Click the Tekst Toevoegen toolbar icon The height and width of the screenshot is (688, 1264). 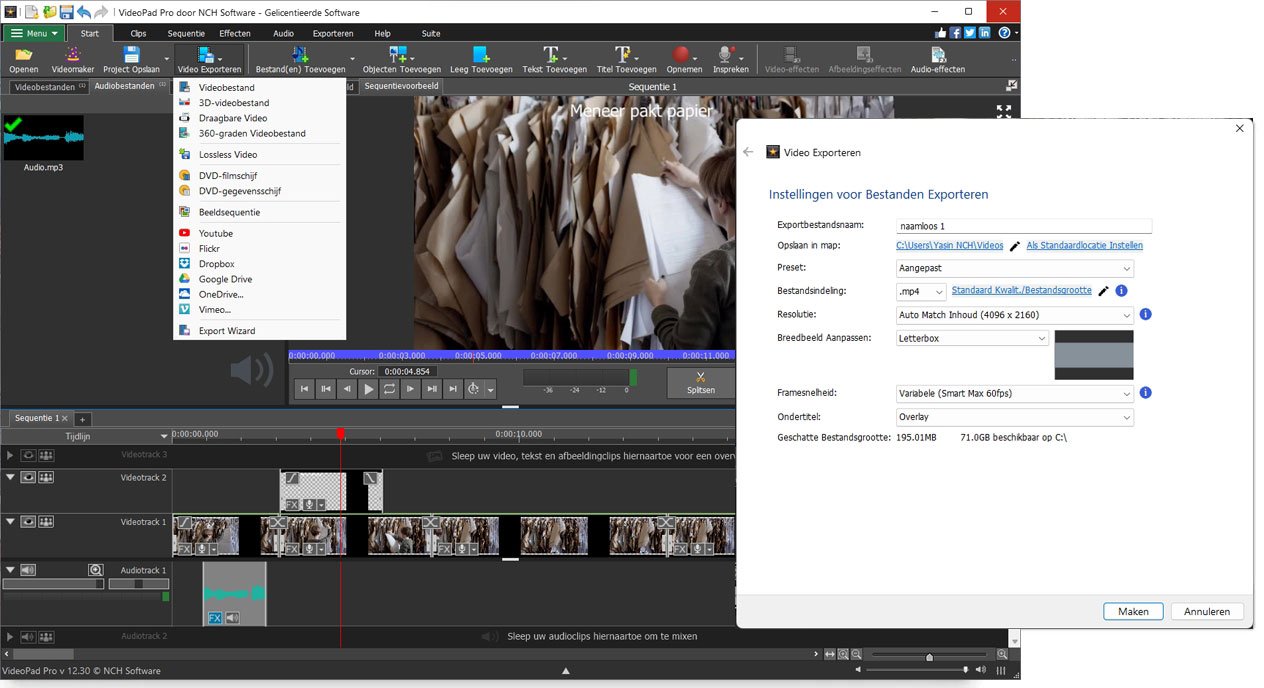coord(553,54)
